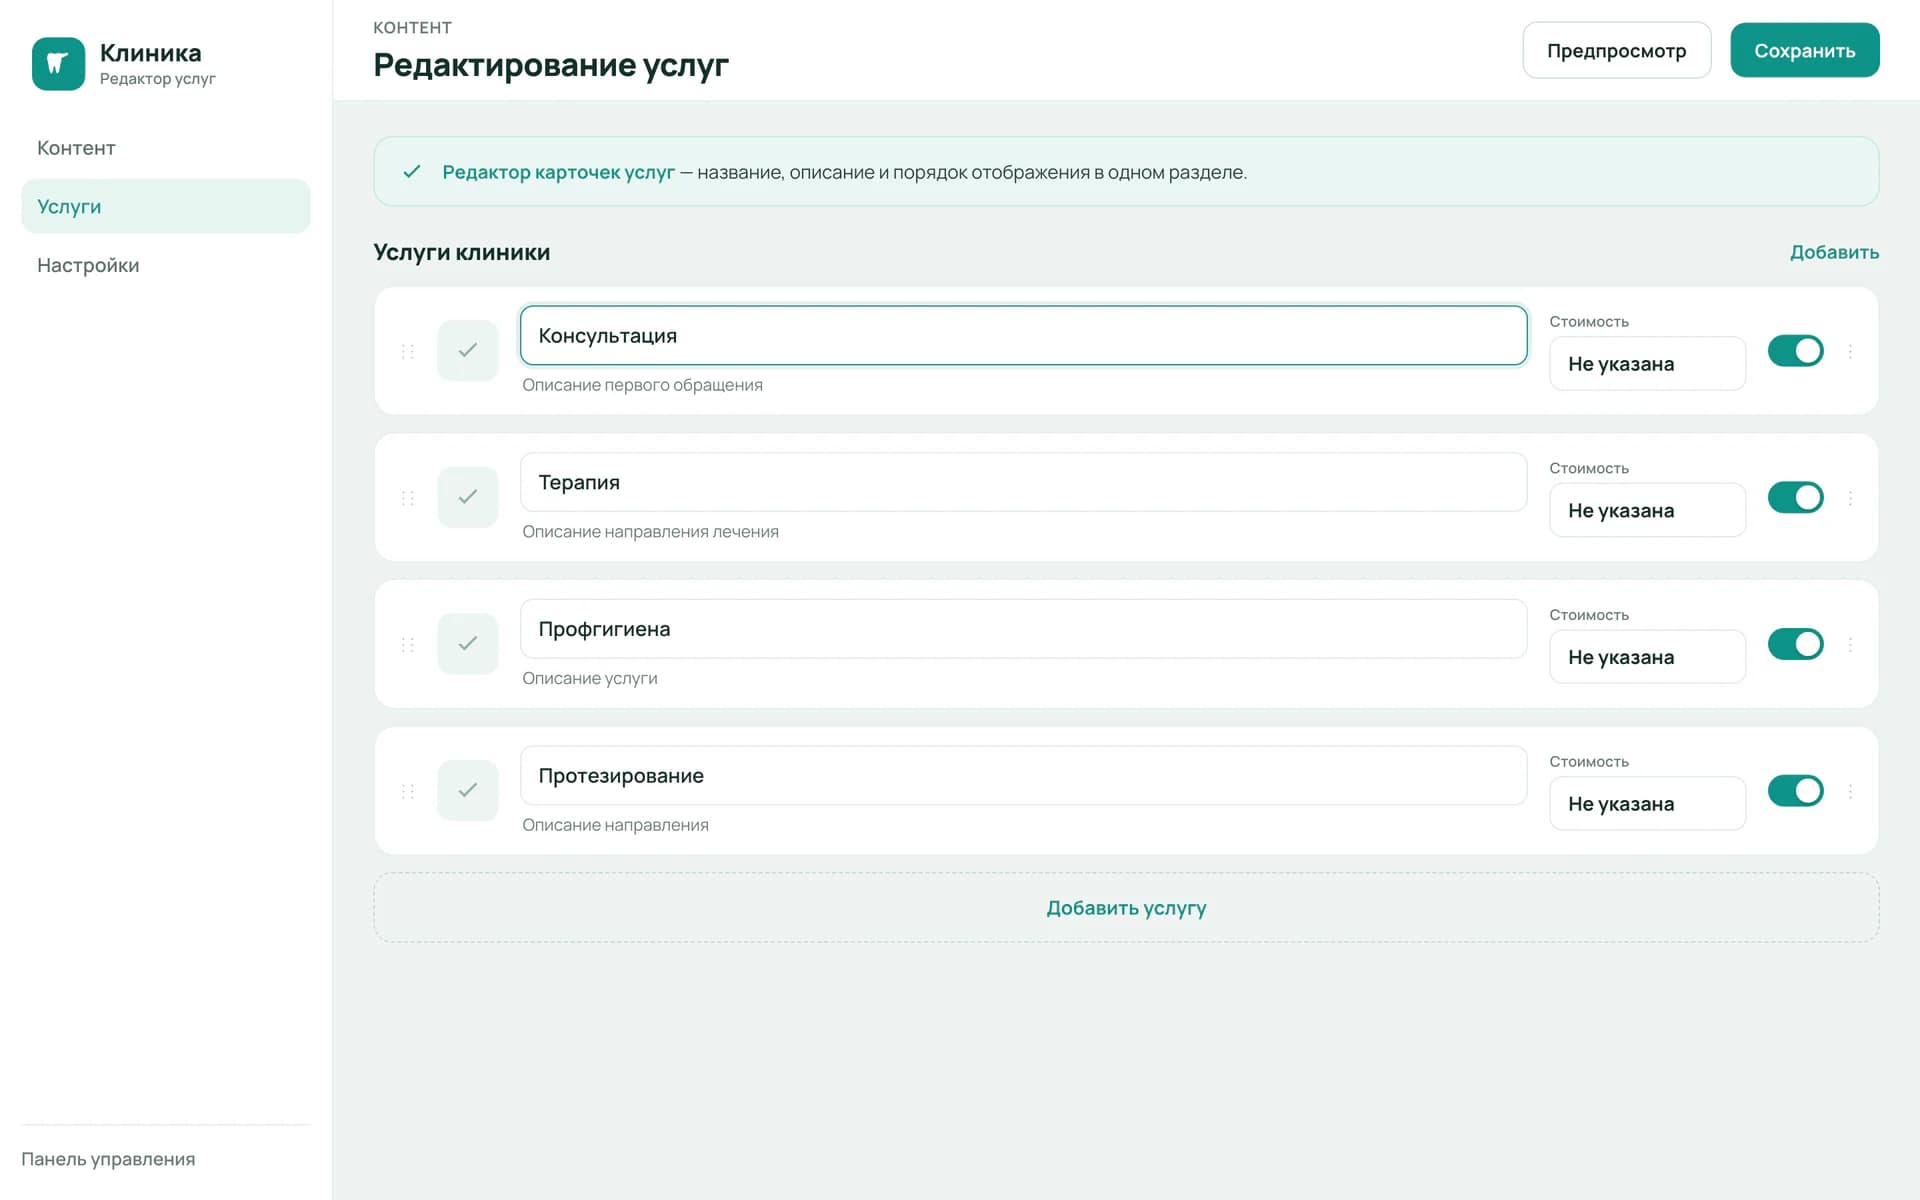Grab the drag handle on the Терапия card
The width and height of the screenshot is (1920, 1200).
[408, 498]
